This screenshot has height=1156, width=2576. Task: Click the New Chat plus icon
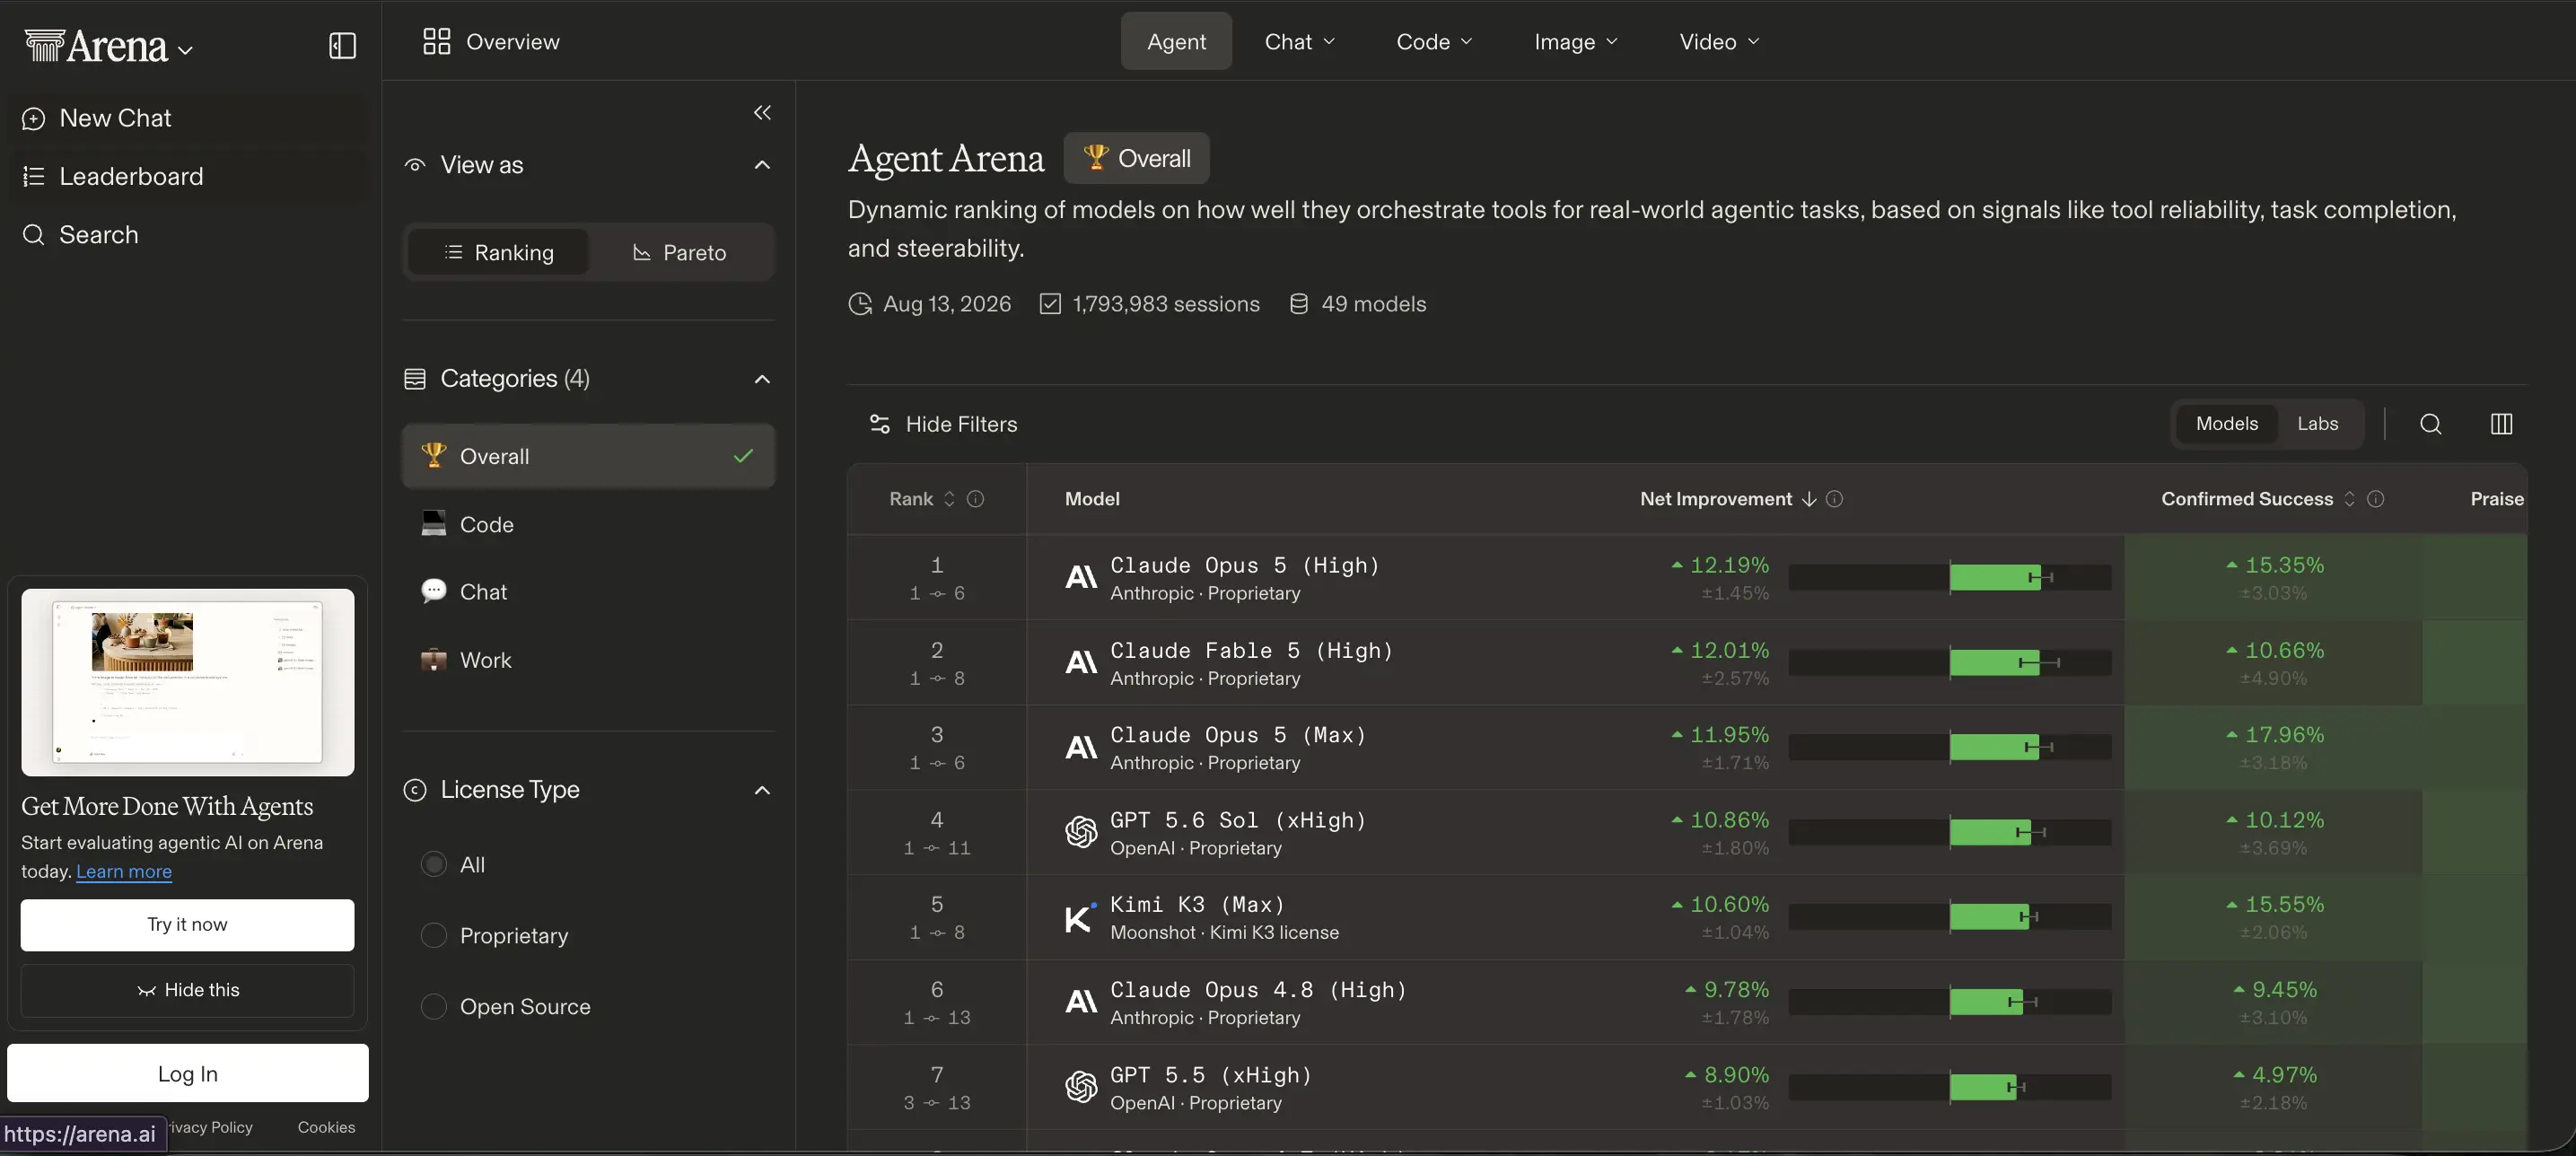pyautogui.click(x=33, y=118)
